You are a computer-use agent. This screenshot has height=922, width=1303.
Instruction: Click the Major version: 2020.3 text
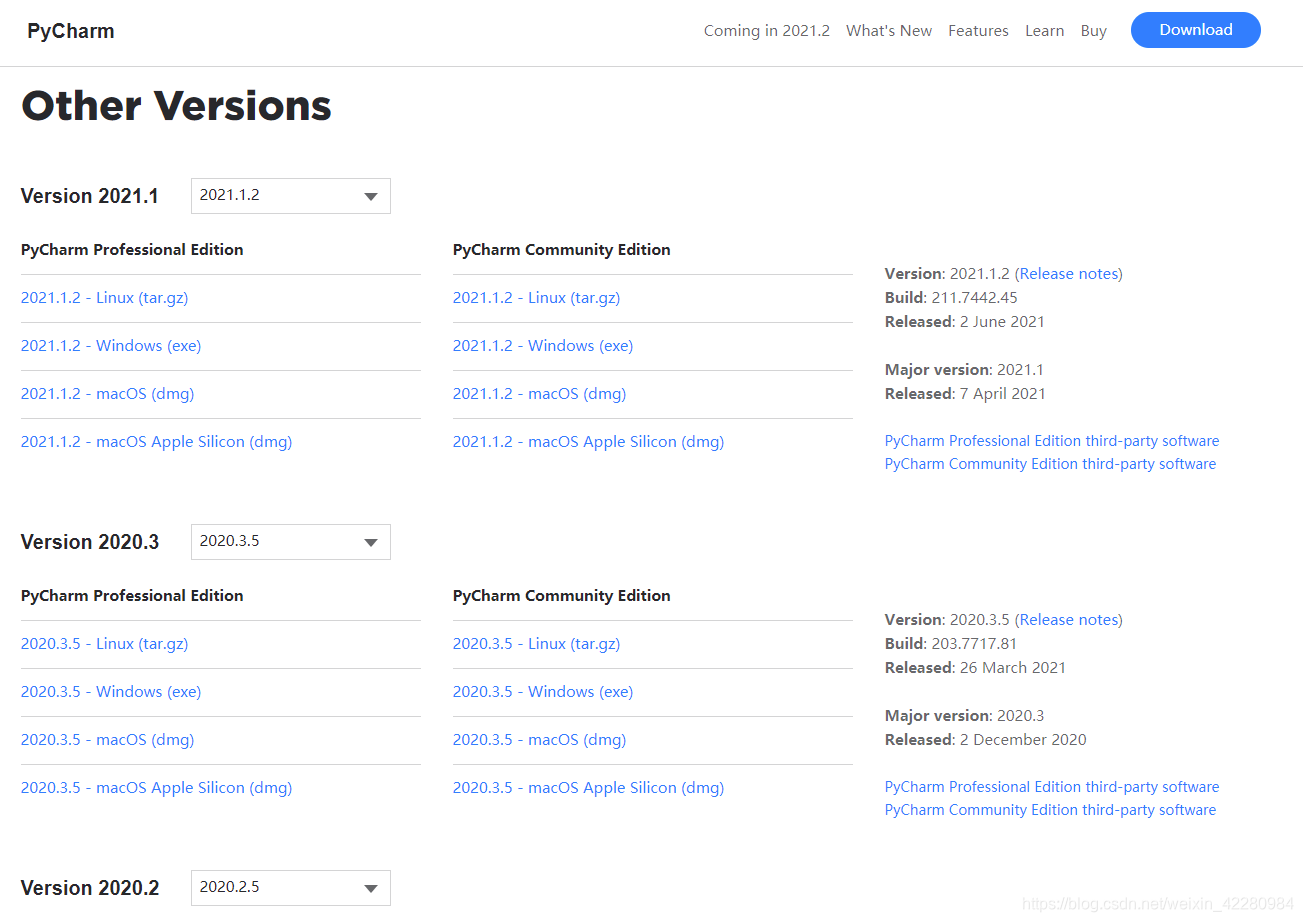pyautogui.click(x=964, y=716)
